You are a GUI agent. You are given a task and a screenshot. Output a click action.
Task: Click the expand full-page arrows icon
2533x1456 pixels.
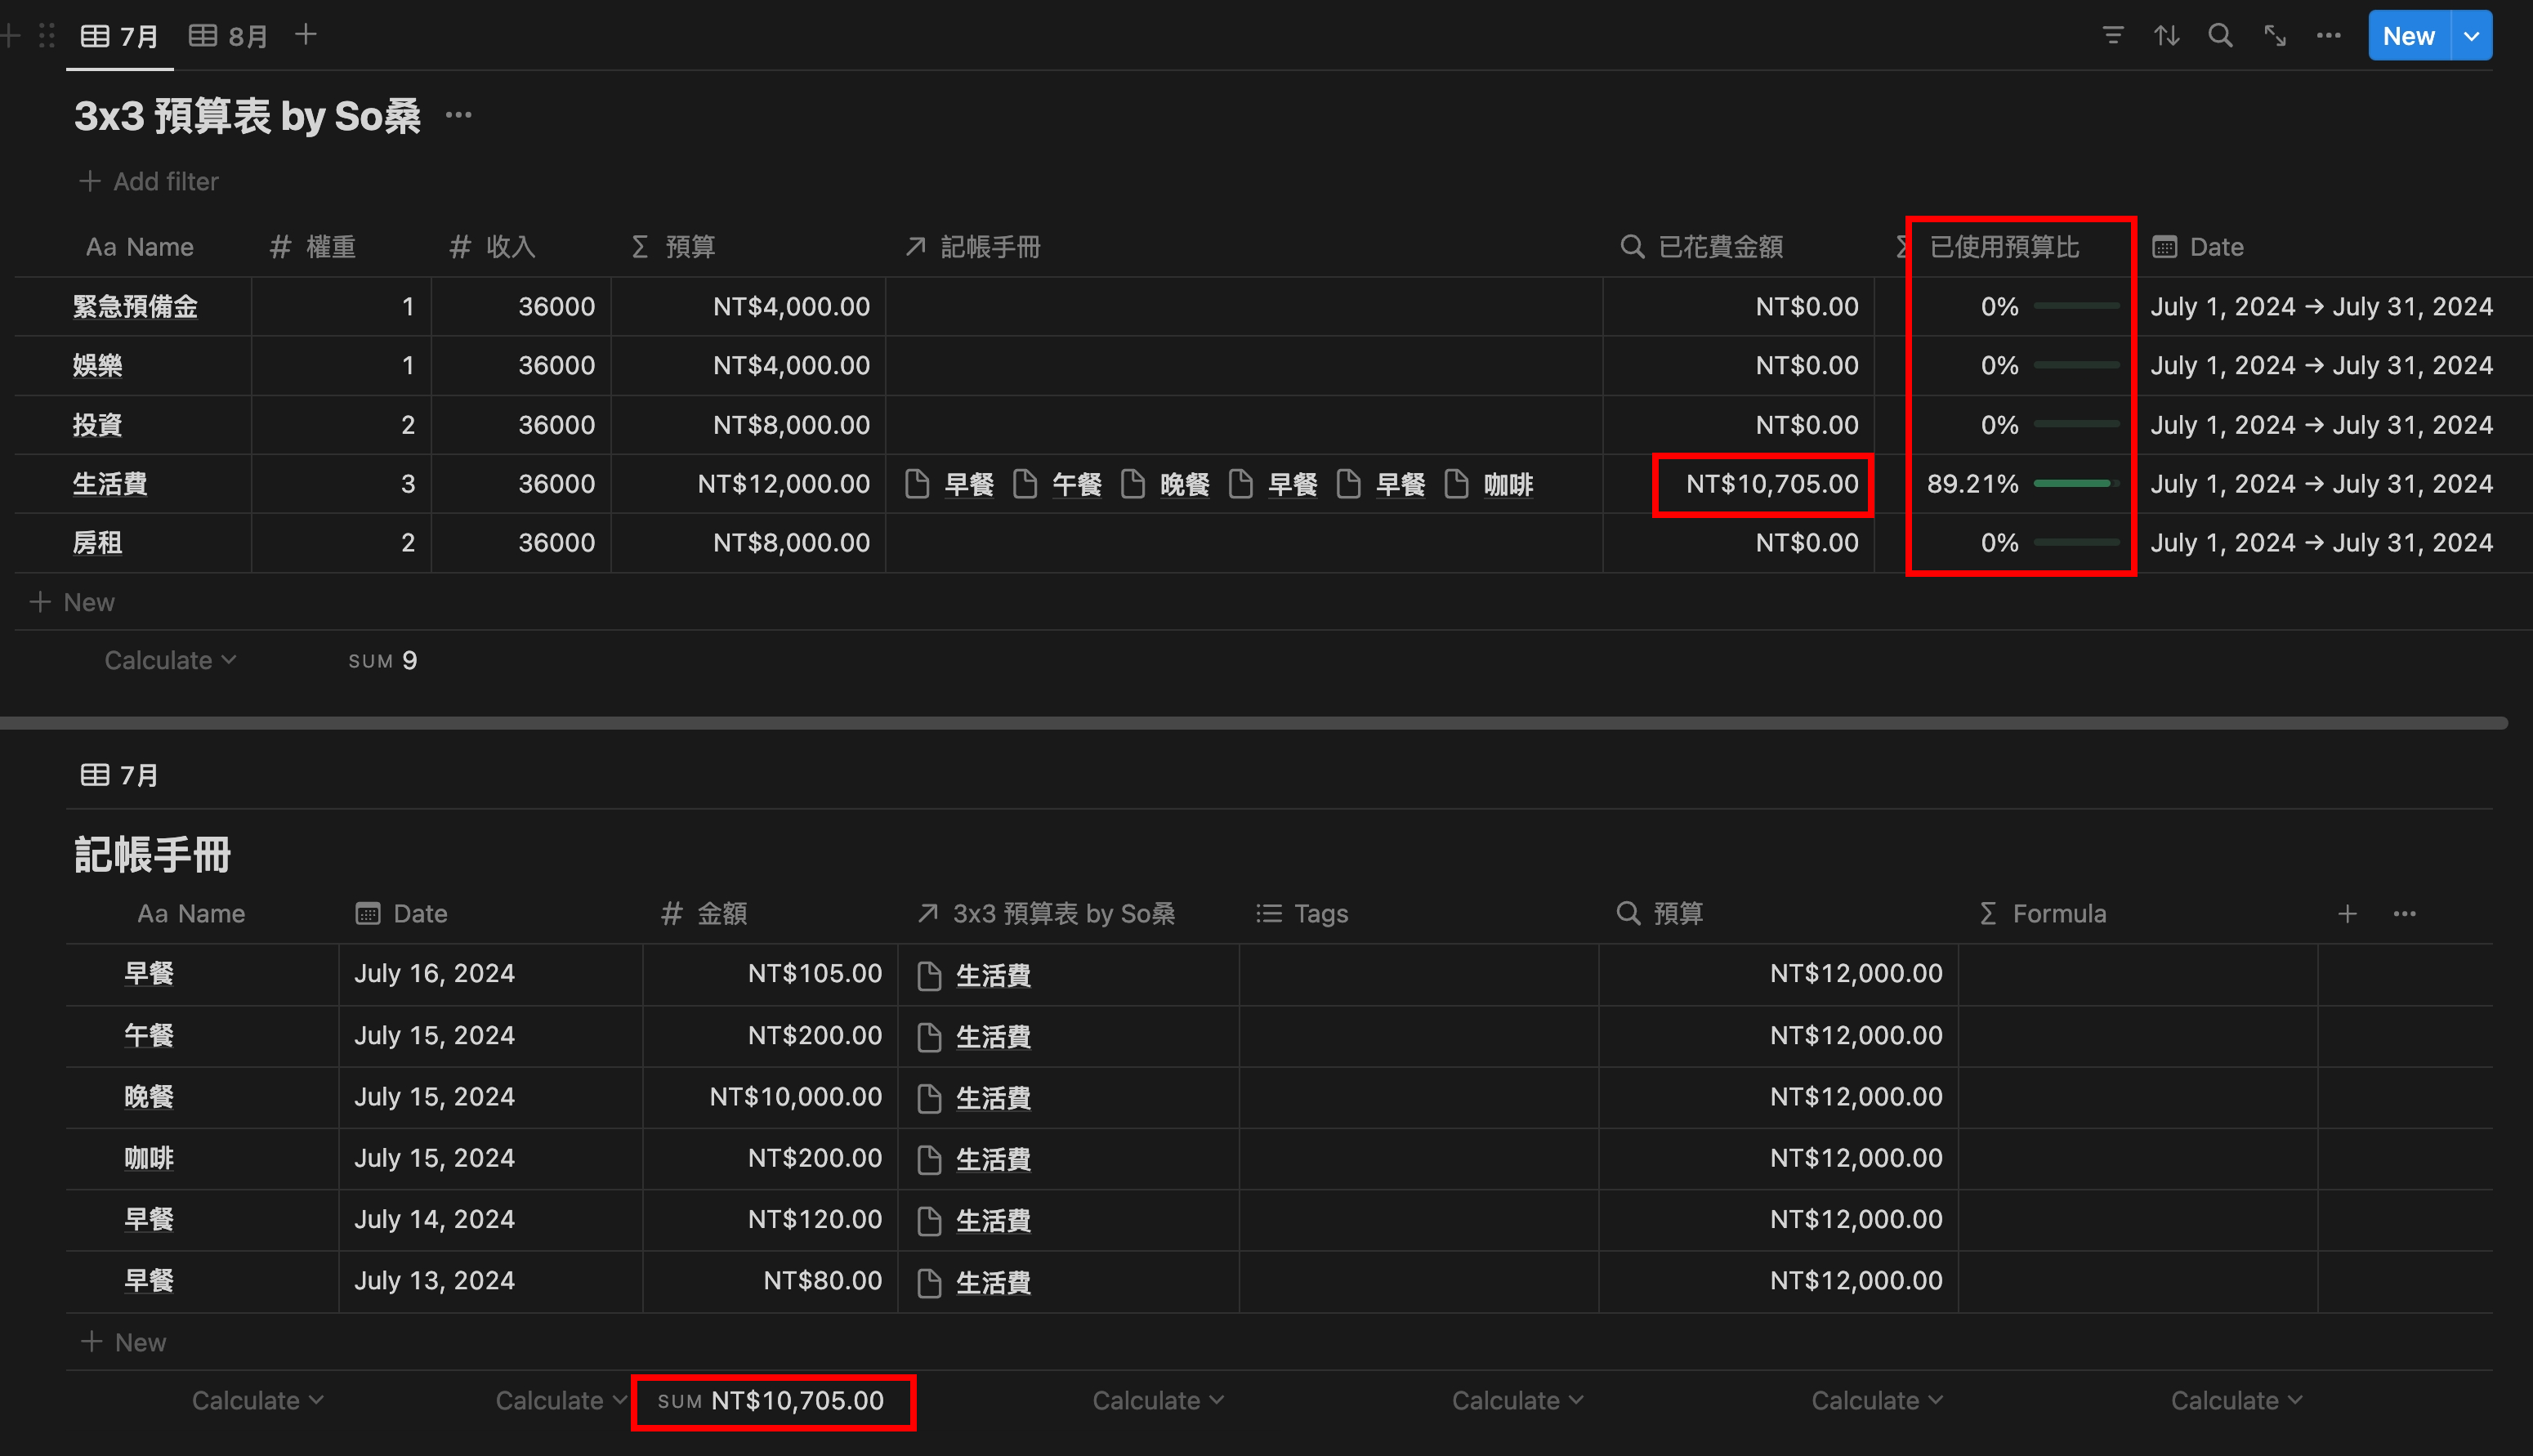(x=2275, y=36)
